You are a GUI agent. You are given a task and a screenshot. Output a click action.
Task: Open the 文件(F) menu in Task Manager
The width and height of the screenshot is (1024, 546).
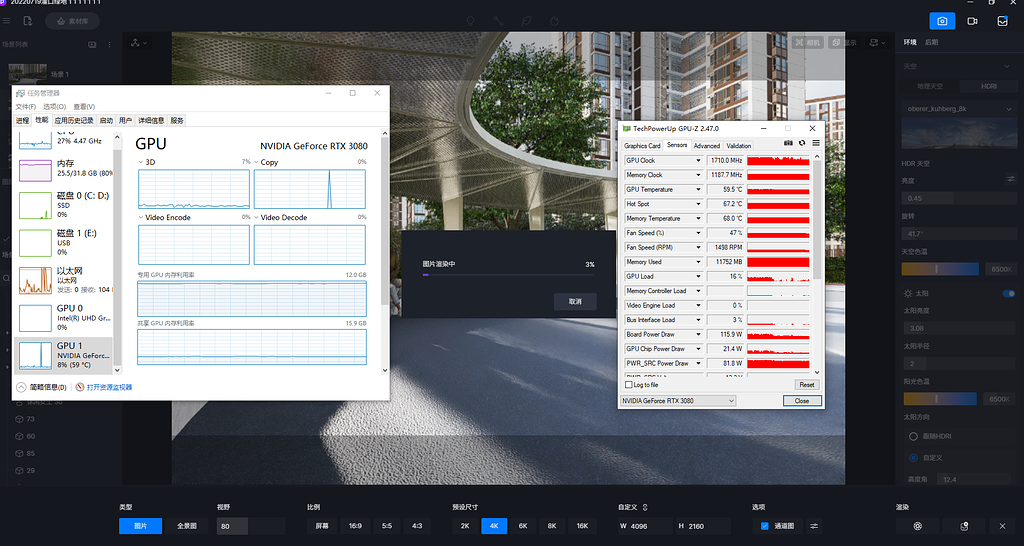25,106
